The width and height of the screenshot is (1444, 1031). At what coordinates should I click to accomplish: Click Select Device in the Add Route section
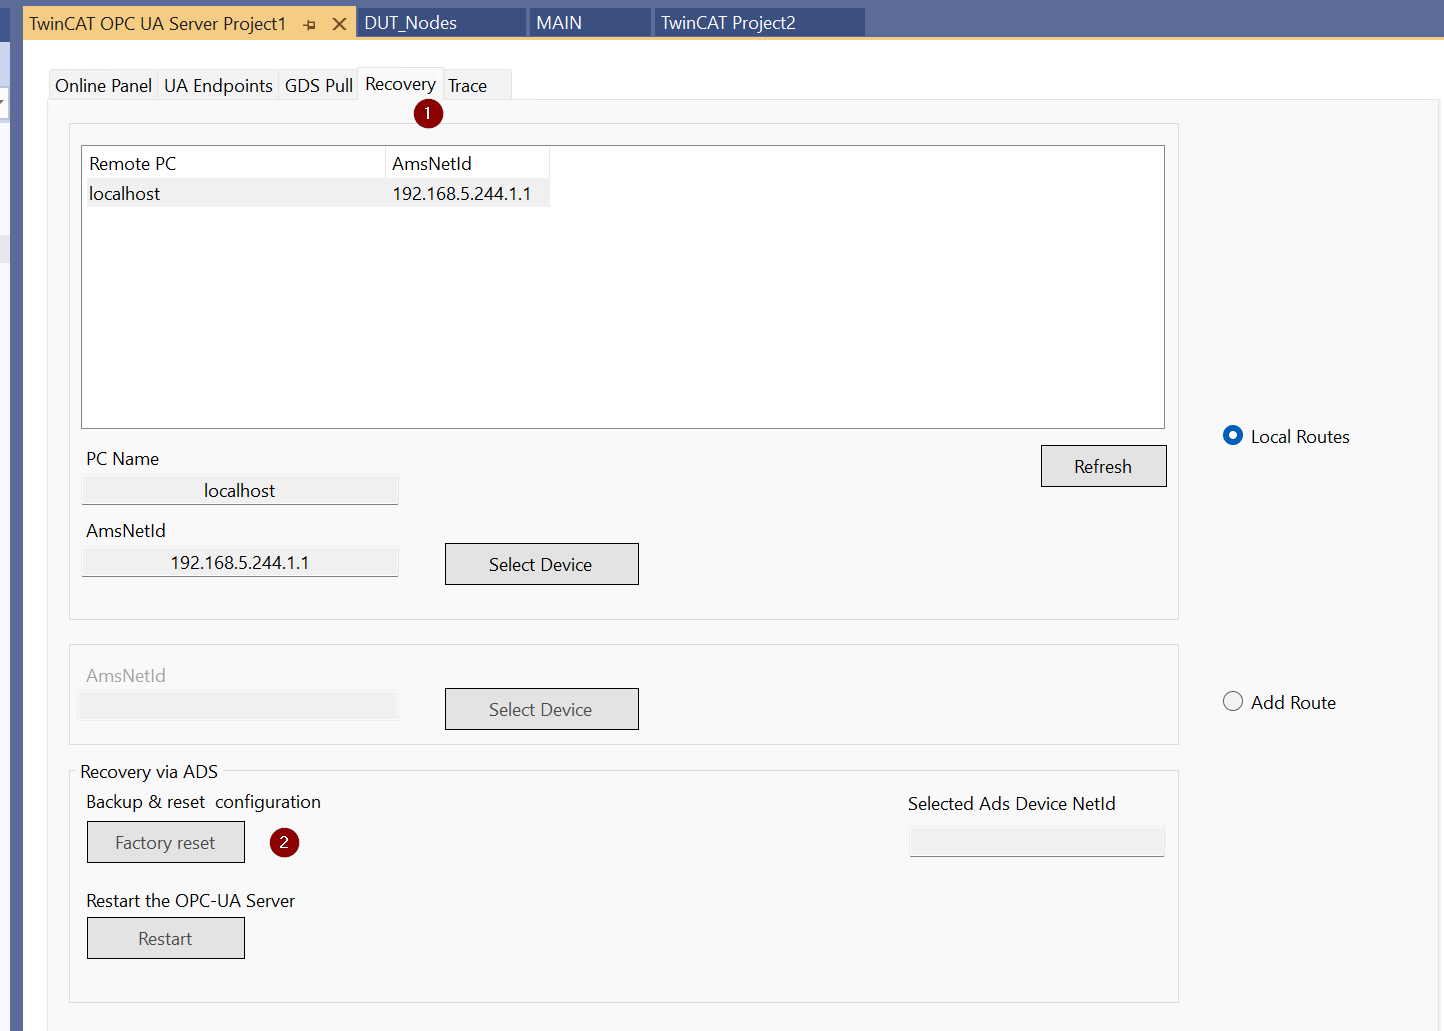tap(541, 709)
